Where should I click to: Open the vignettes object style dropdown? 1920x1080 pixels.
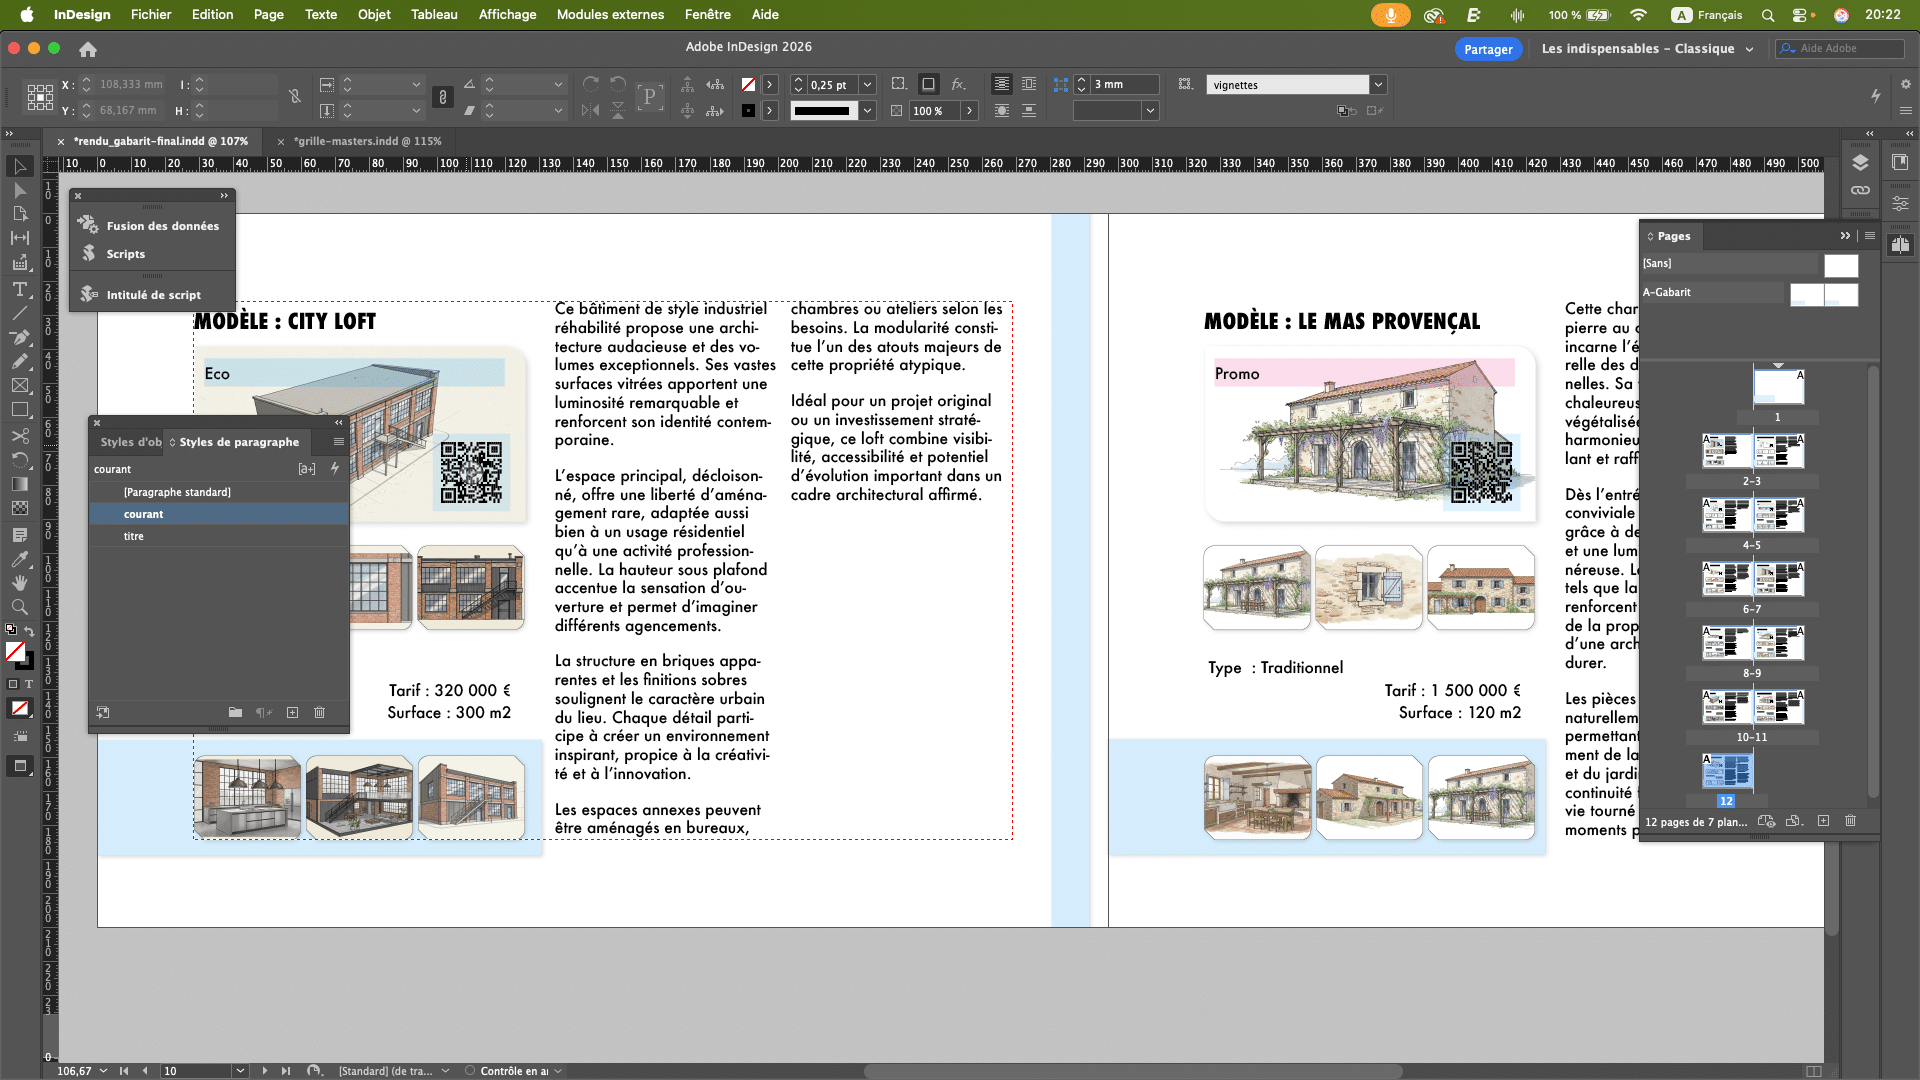tap(1378, 85)
